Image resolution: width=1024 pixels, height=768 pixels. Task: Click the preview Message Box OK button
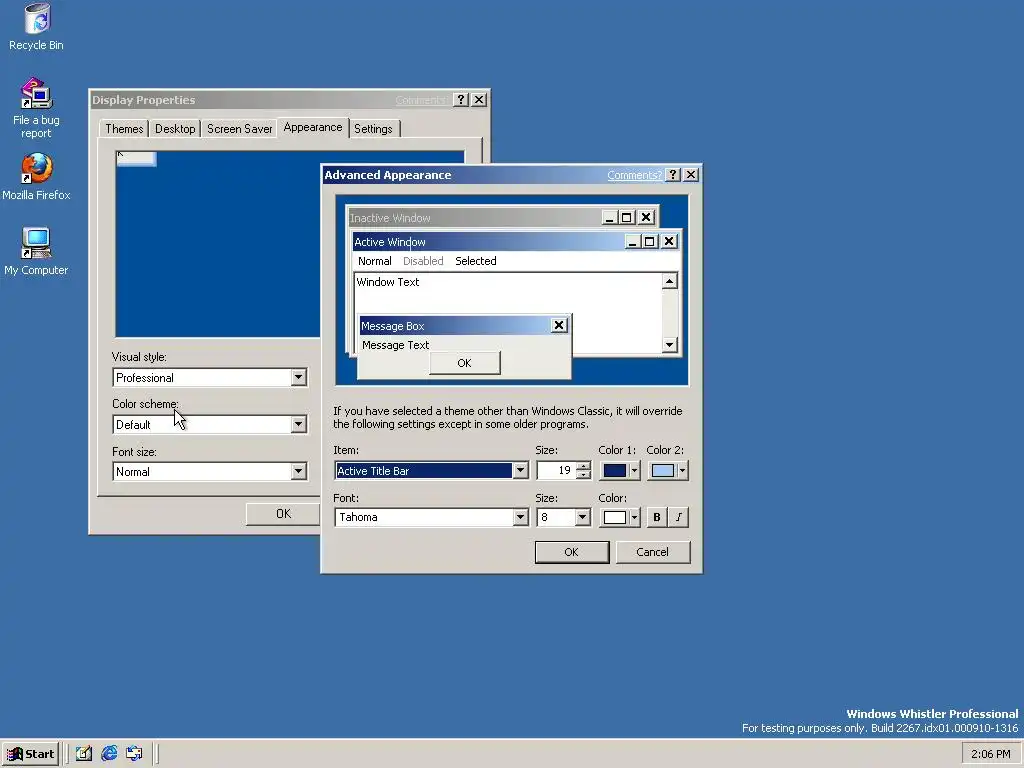click(464, 363)
